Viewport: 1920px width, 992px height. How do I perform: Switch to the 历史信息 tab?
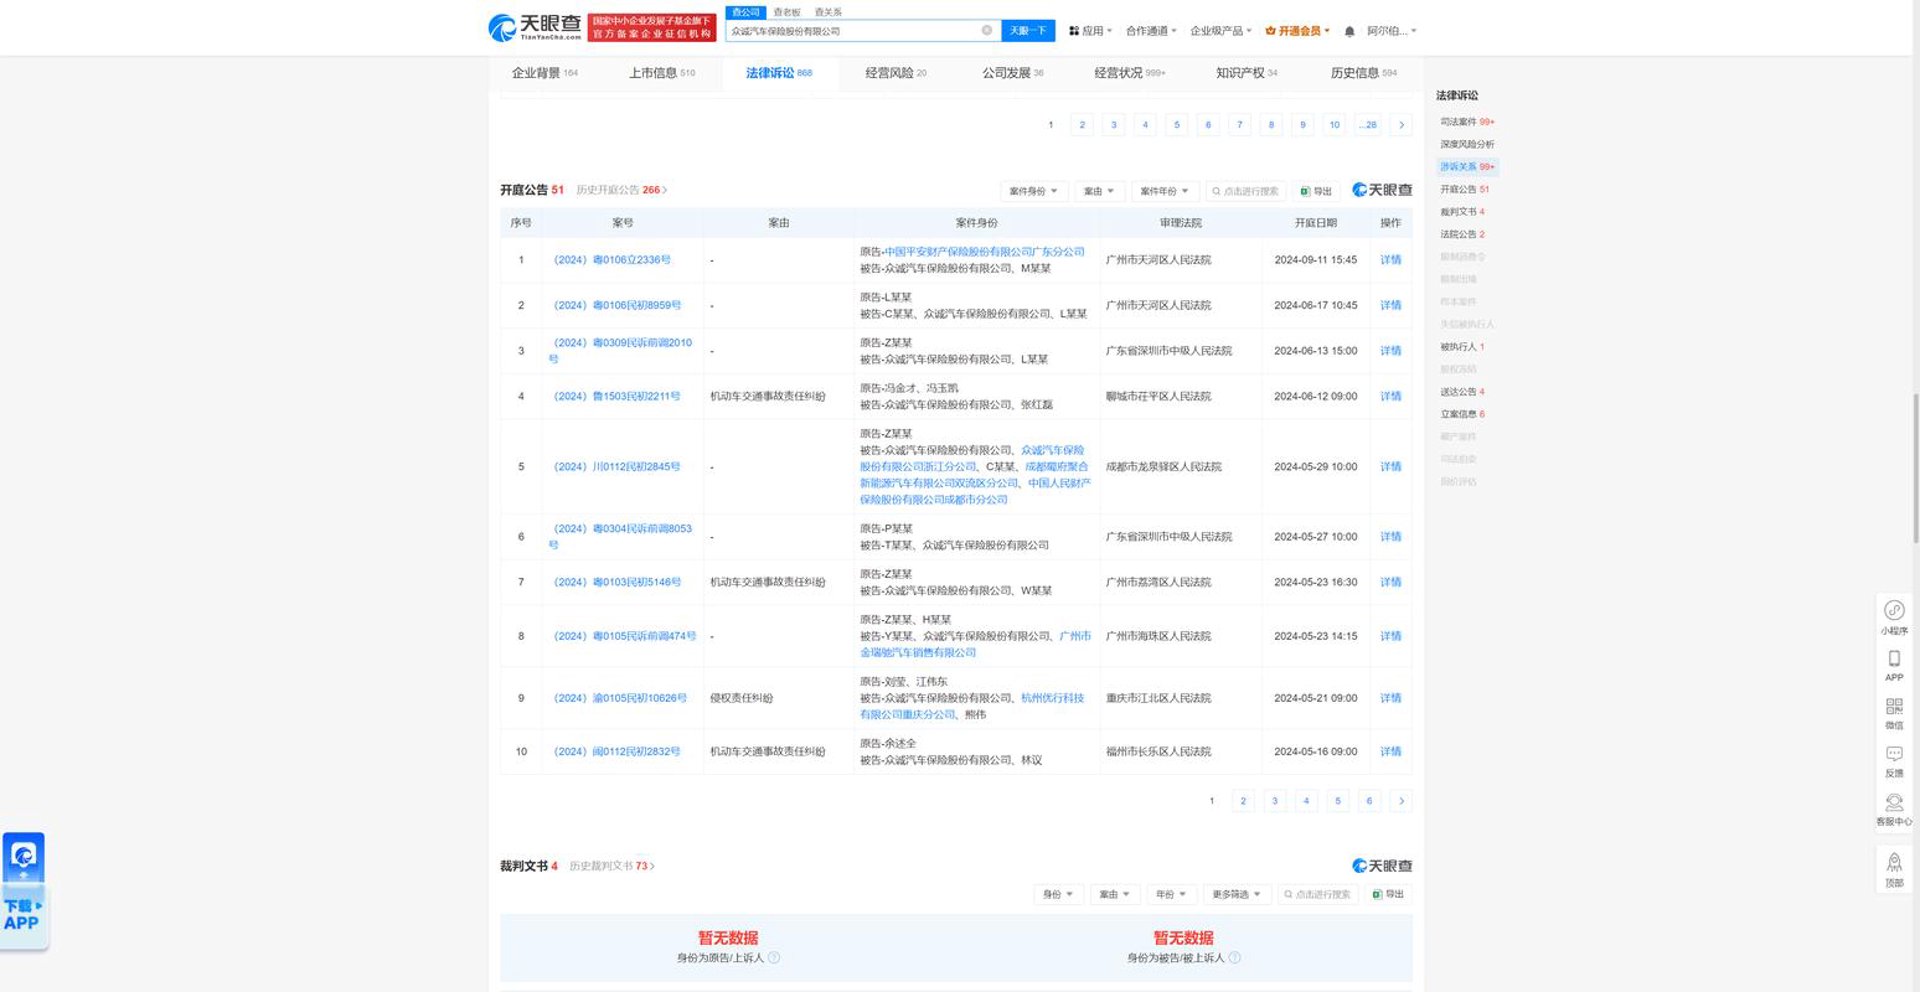[x=1364, y=73]
